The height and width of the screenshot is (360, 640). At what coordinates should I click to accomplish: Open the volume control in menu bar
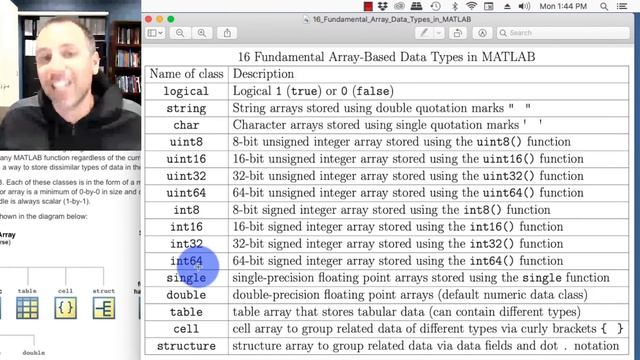(524, 6)
